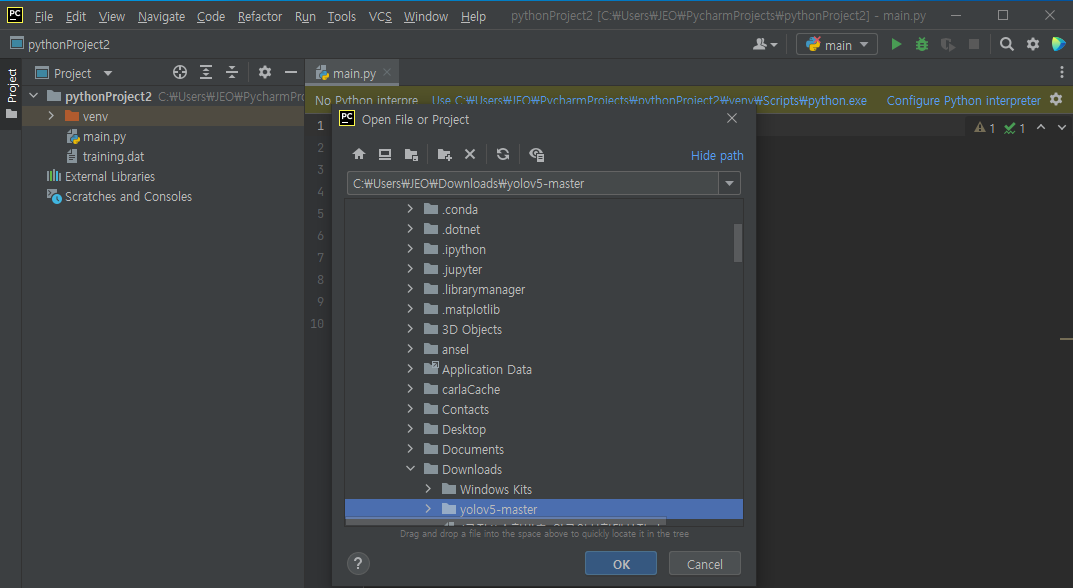Screen dimensions: 1073x588
Task: Collapse the pythonProject2 root node
Action: (x=34, y=97)
